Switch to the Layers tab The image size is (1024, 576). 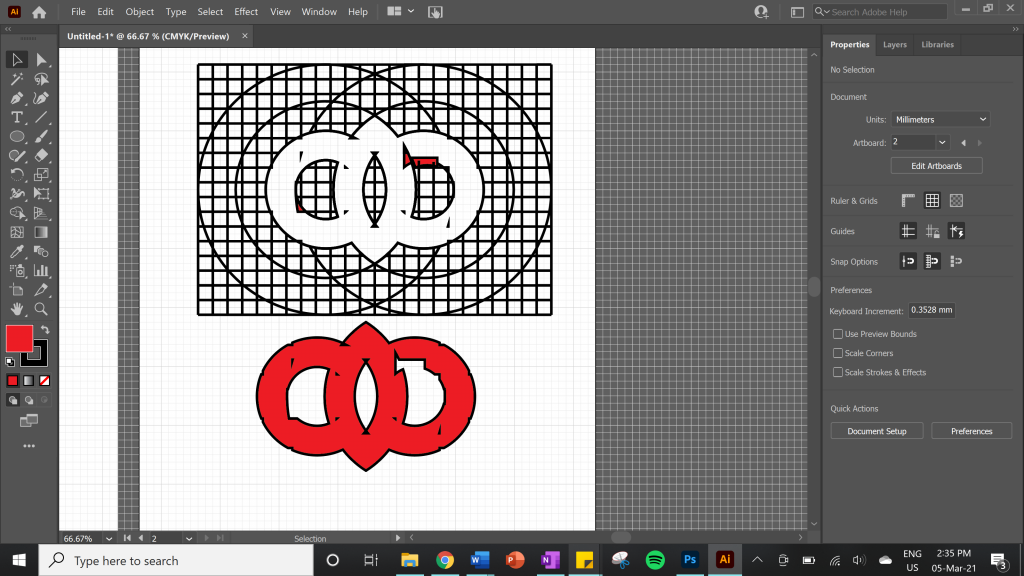(x=895, y=44)
